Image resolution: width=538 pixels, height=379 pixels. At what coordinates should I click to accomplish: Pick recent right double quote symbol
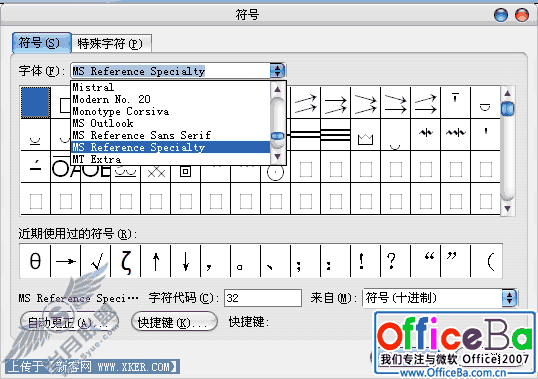[455, 261]
